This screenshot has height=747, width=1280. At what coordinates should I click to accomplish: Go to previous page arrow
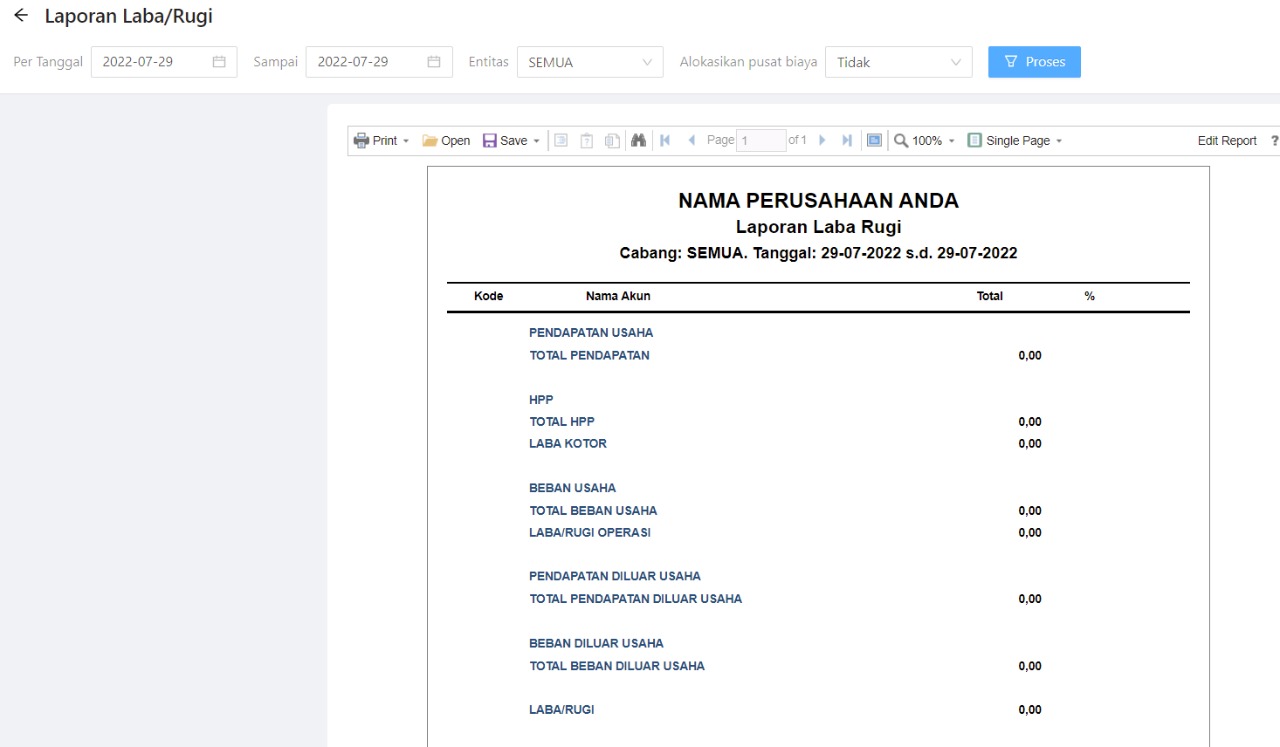point(691,141)
